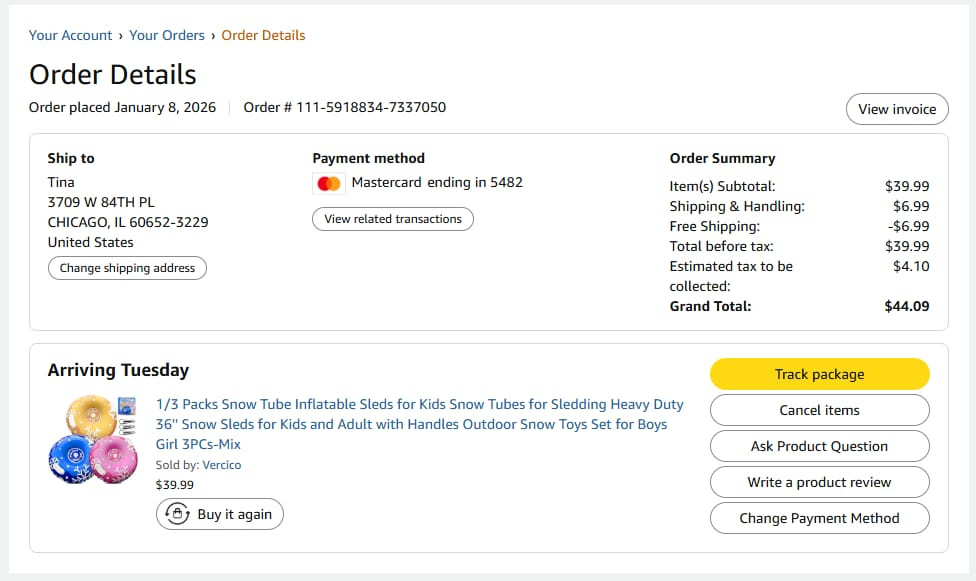Click the Mastercard logo icon
Screen dimensions: 976x581
[328, 183]
